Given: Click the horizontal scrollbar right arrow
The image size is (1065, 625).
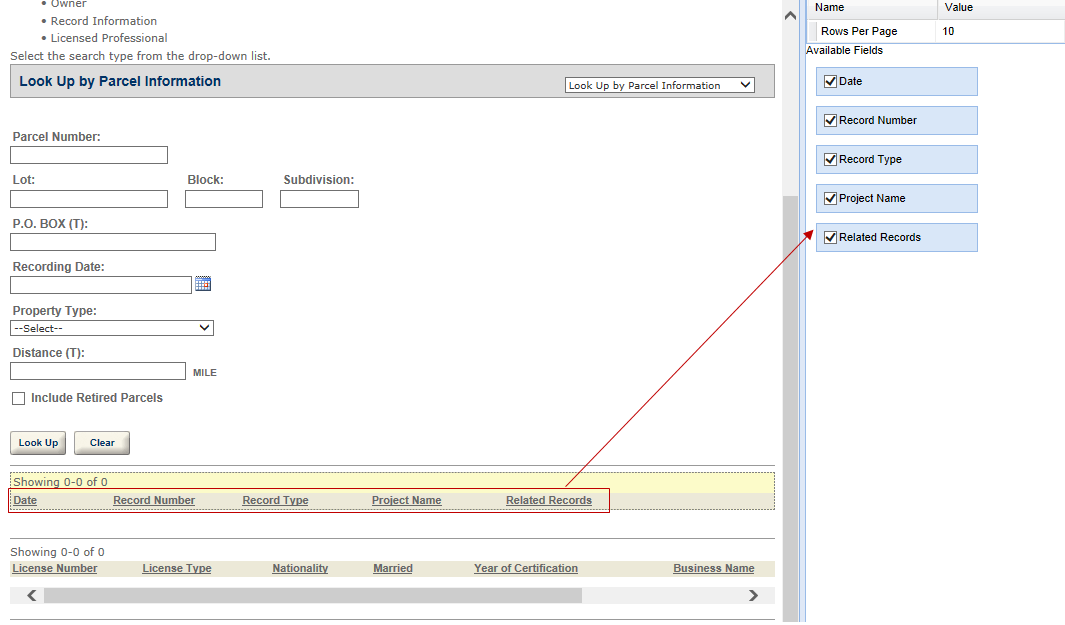Looking at the screenshot, I should click(753, 596).
